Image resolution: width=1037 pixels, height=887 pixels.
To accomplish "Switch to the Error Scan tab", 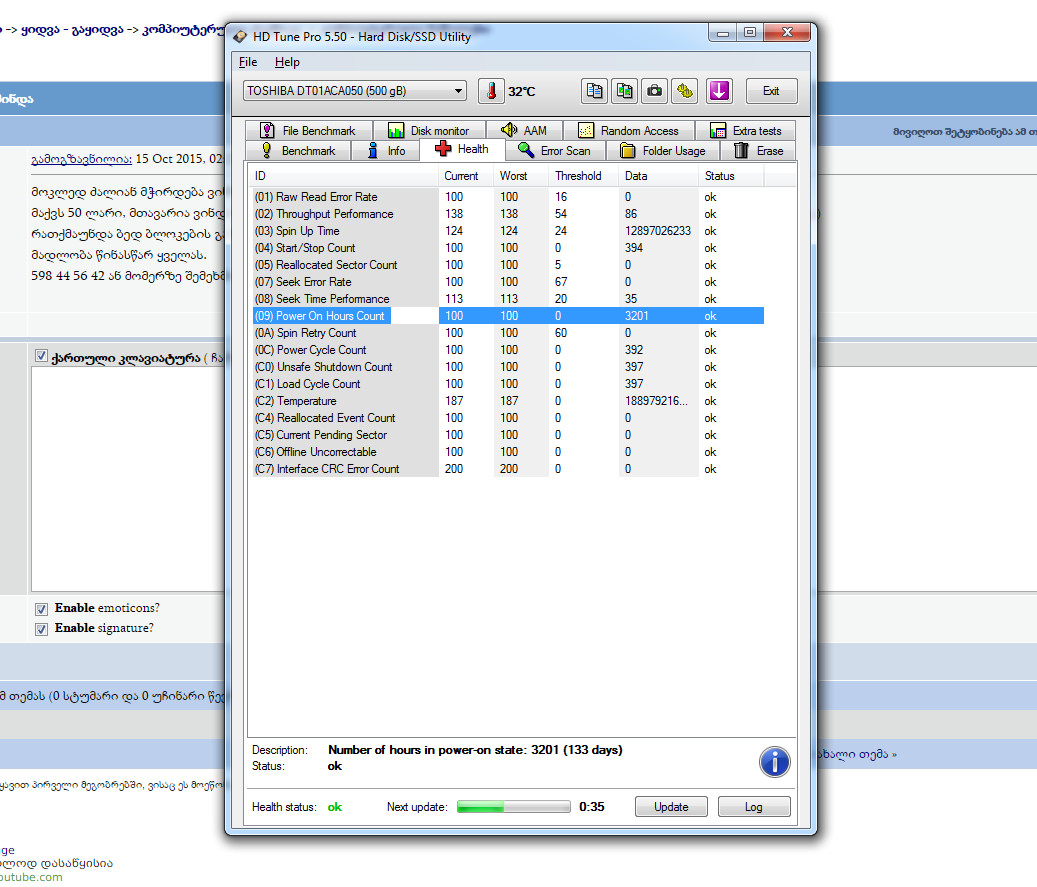I will [x=554, y=151].
